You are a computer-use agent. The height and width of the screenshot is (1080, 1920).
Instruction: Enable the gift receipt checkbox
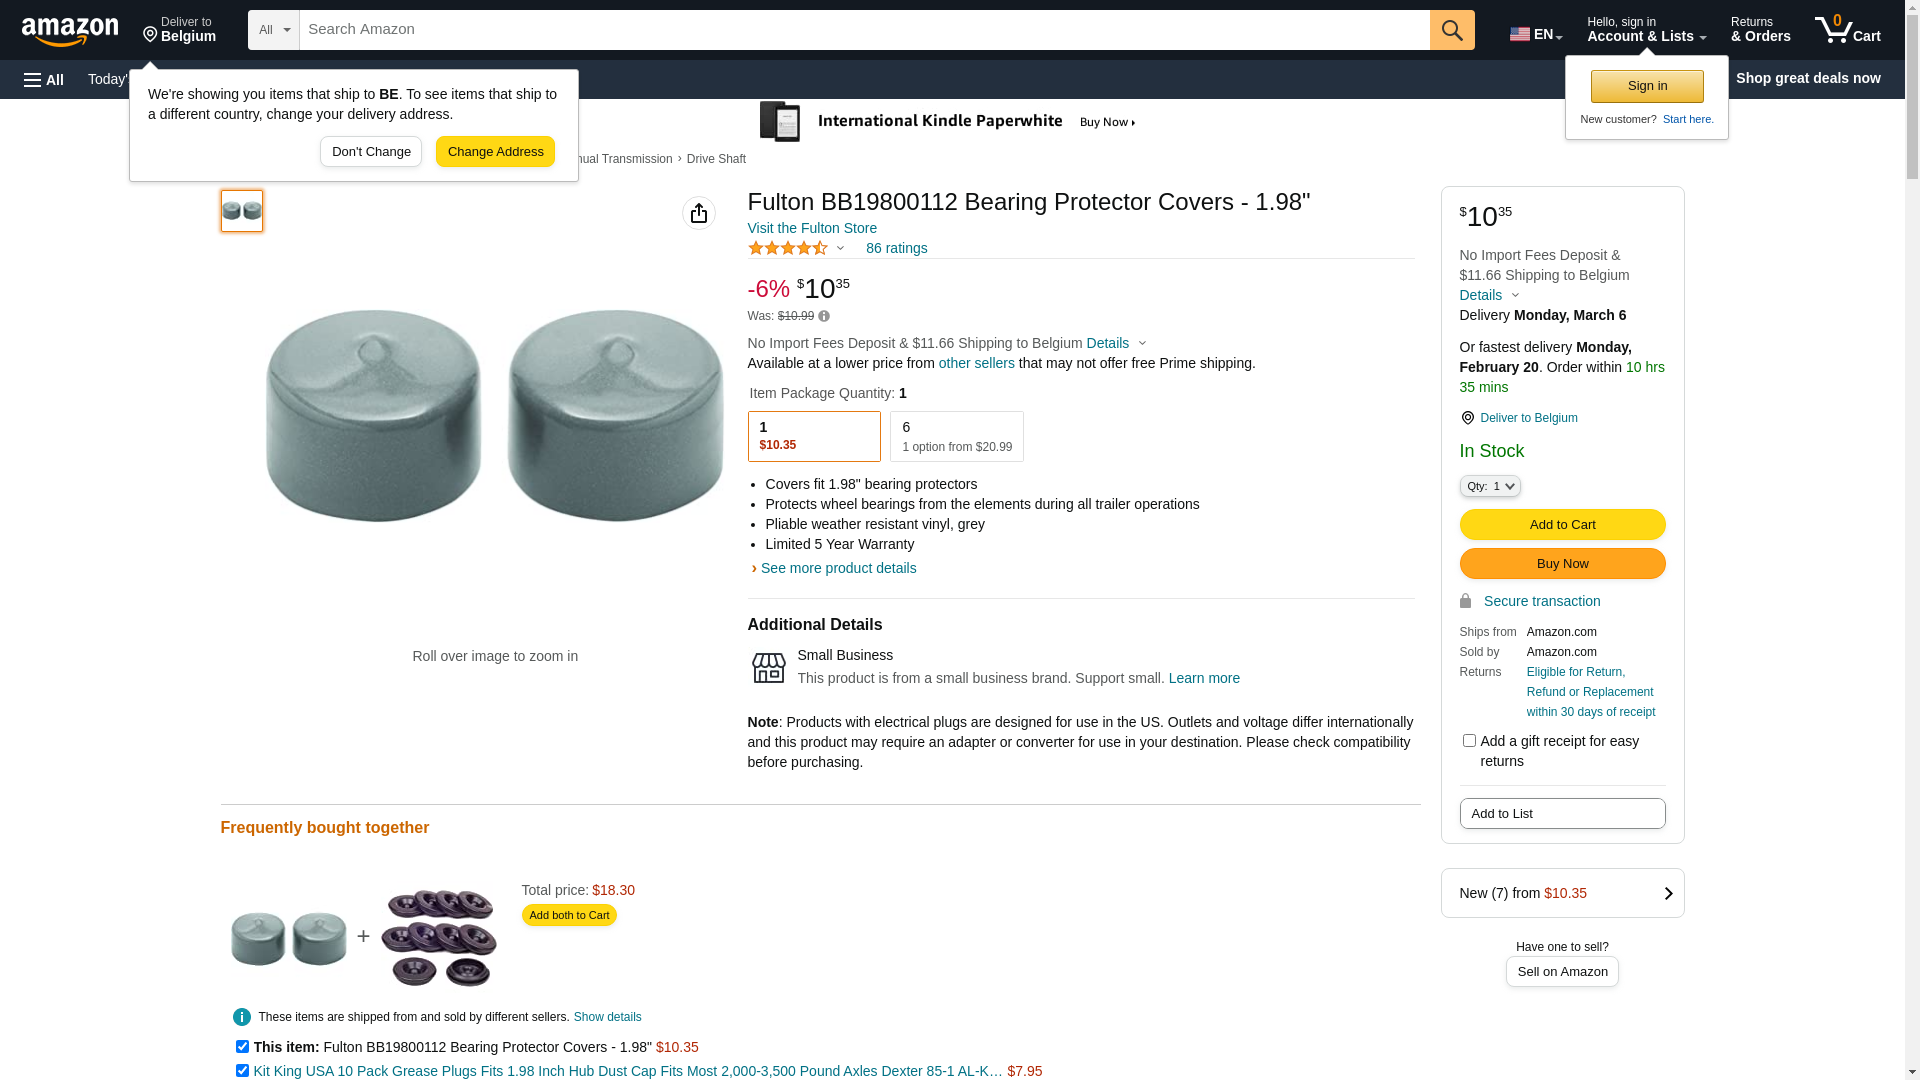point(1469,741)
